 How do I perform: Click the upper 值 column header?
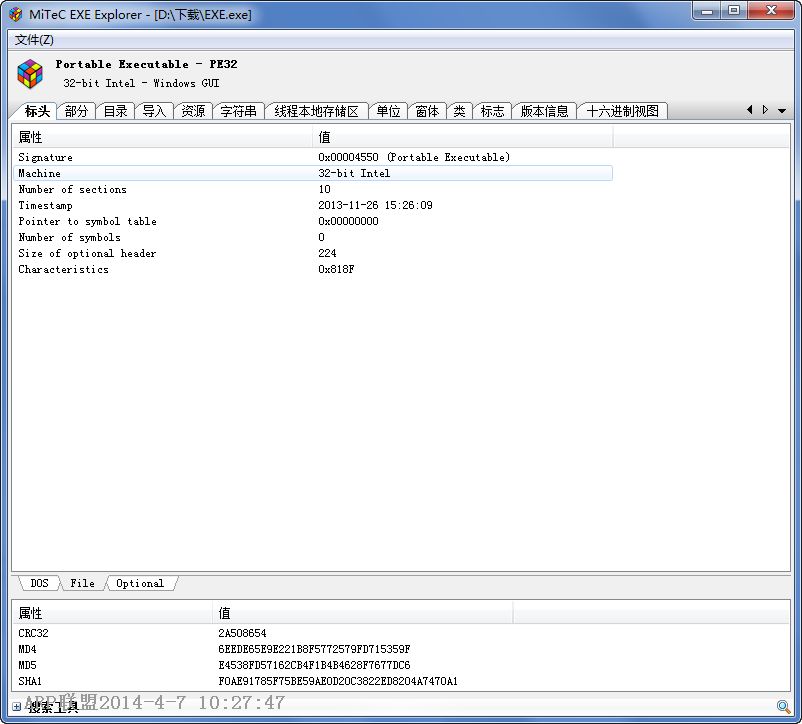point(462,137)
